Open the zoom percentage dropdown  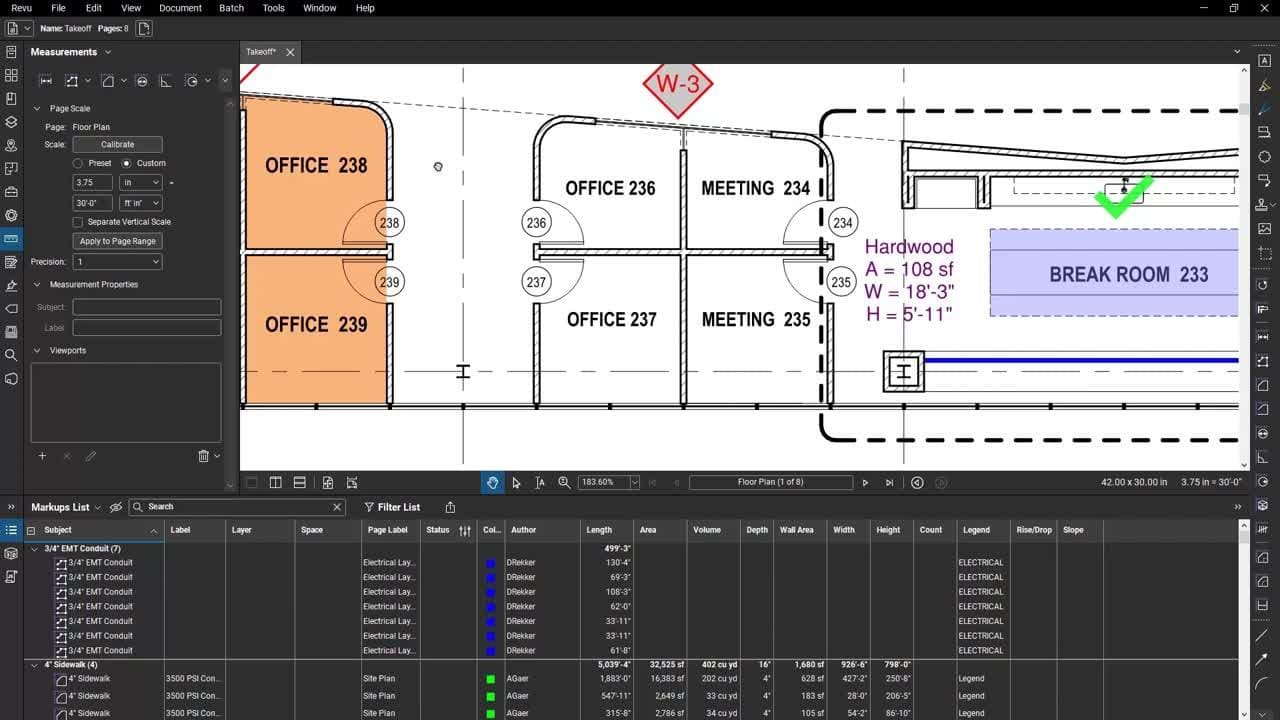tap(634, 482)
